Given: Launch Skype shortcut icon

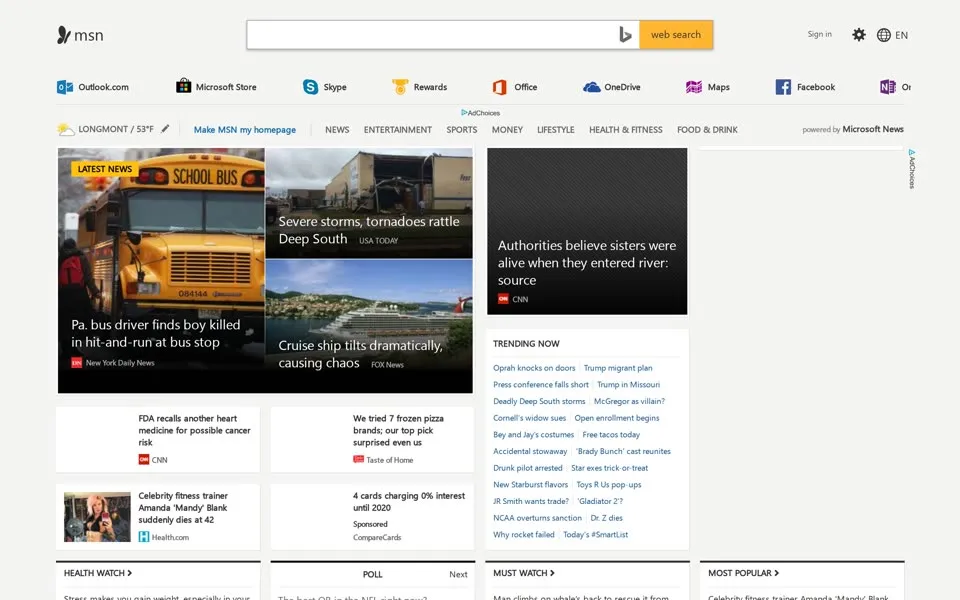Looking at the screenshot, I should click(x=310, y=87).
